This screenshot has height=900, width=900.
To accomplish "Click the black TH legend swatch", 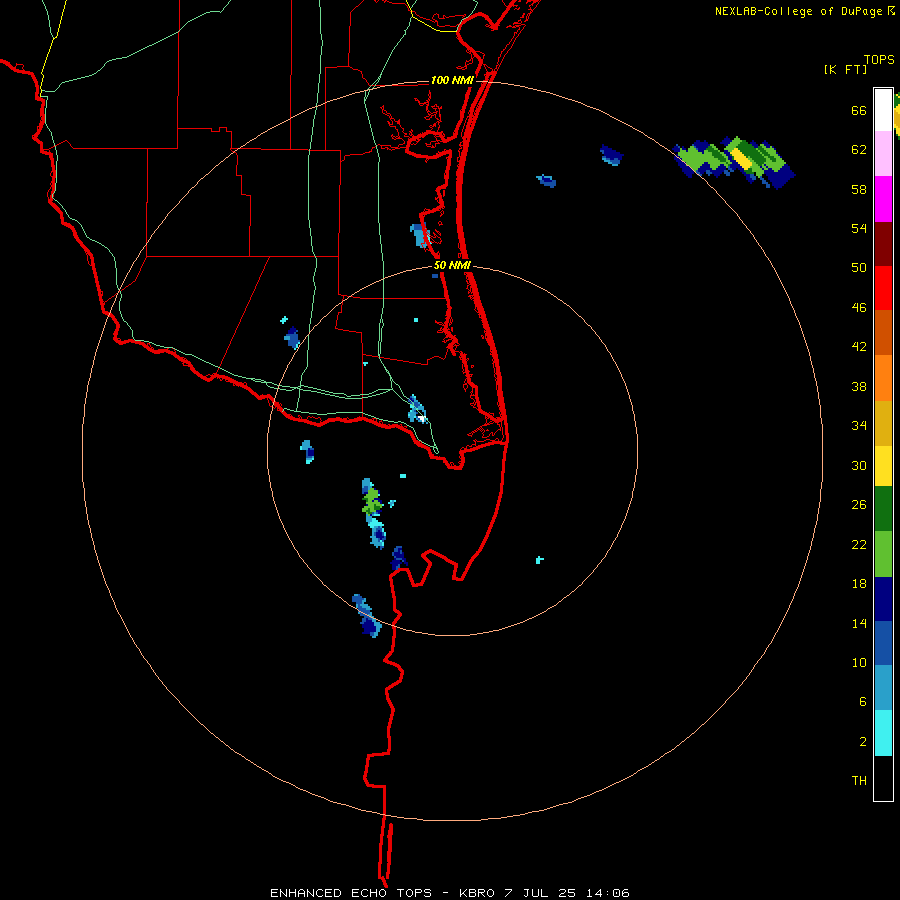I will (x=883, y=778).
